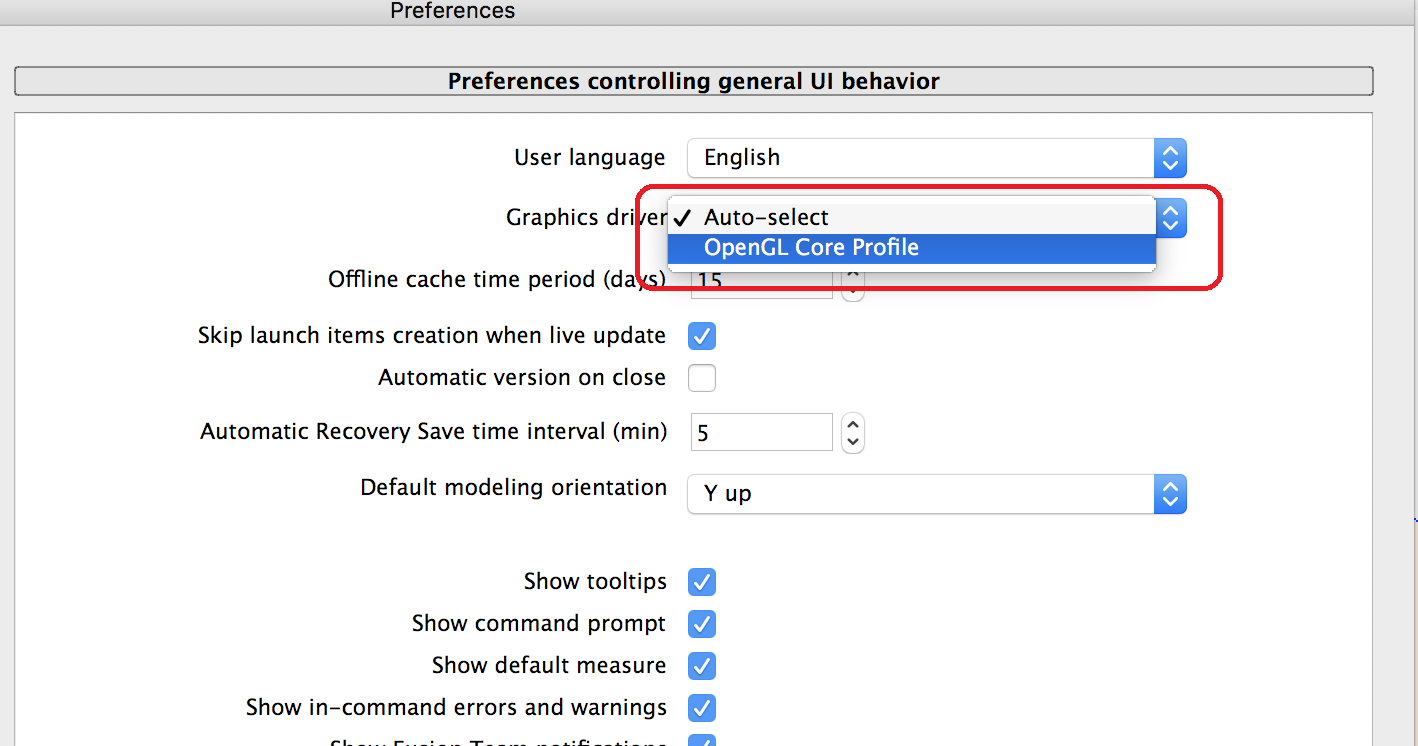Click the Graphics driver dropdown arrows
Viewport: 1418px width, 746px height.
coord(1171,217)
